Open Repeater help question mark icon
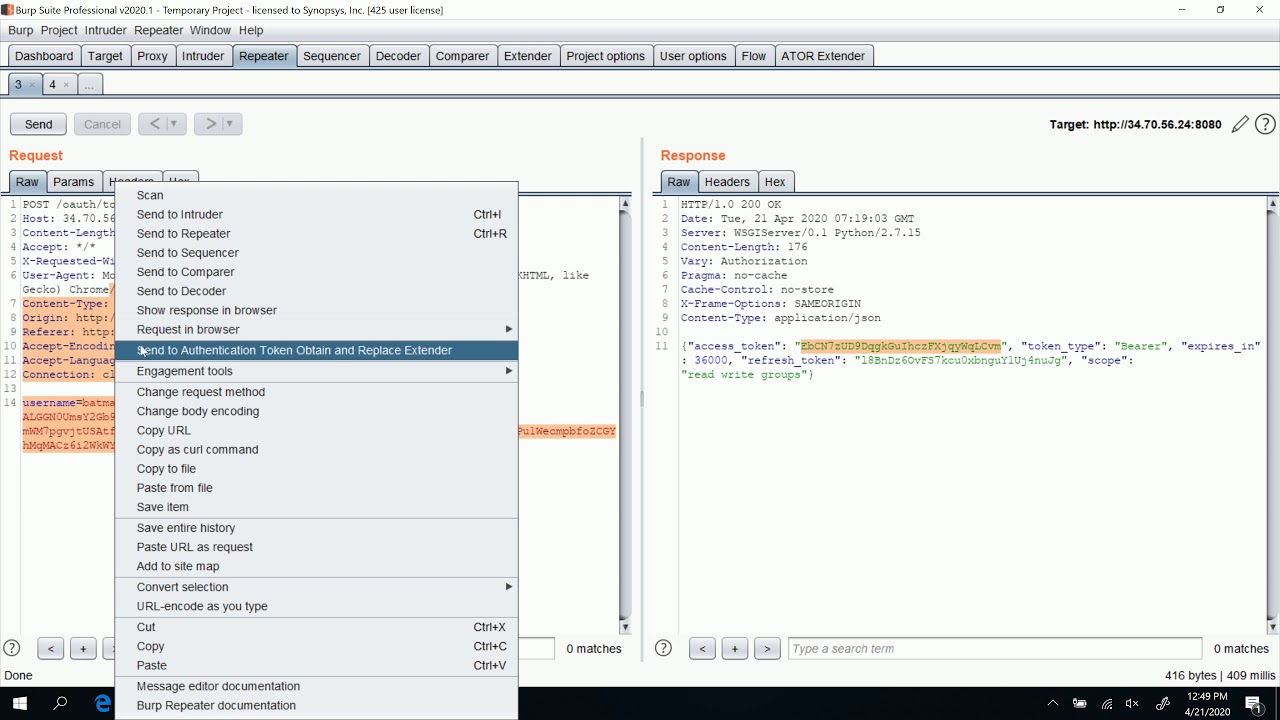 click(1265, 124)
